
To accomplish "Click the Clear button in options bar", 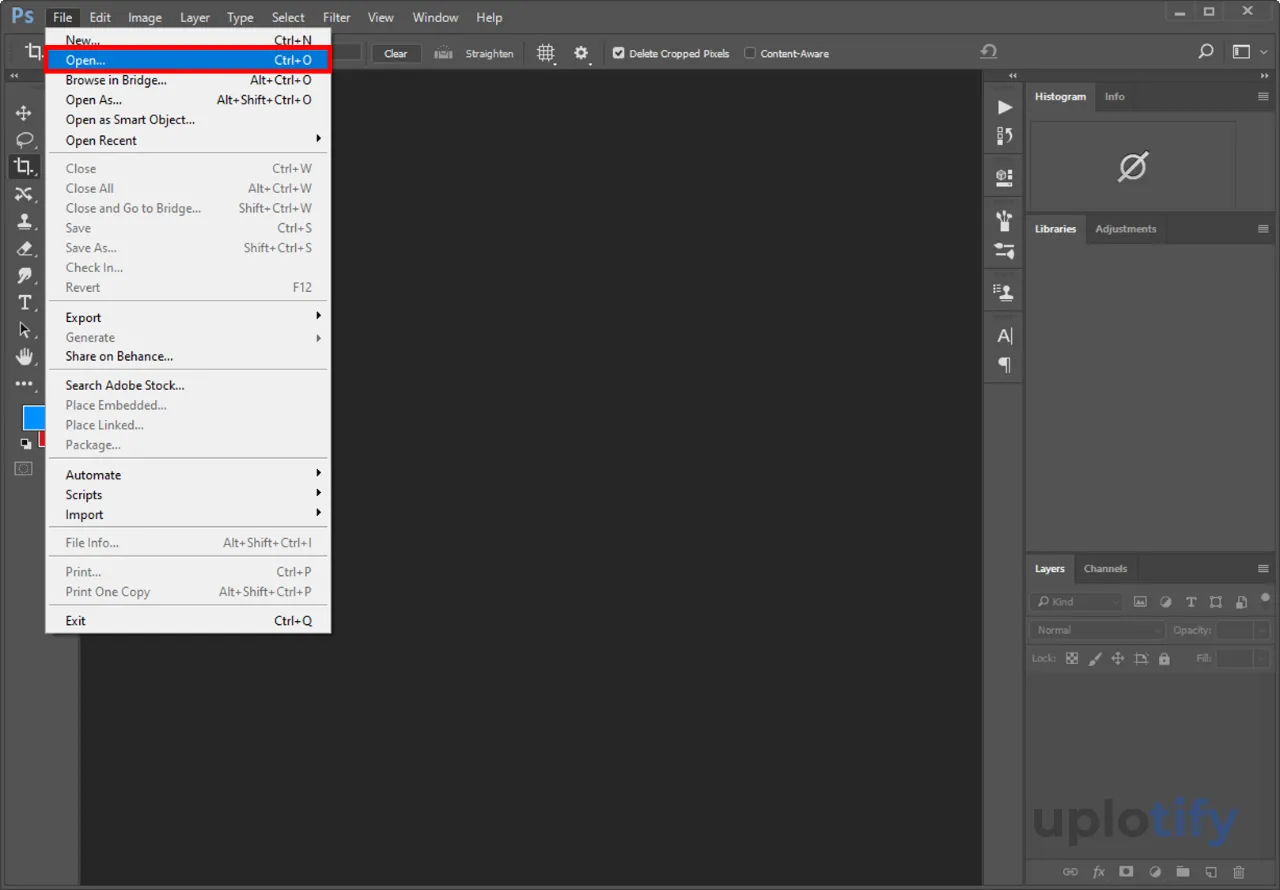I will pyautogui.click(x=396, y=54).
